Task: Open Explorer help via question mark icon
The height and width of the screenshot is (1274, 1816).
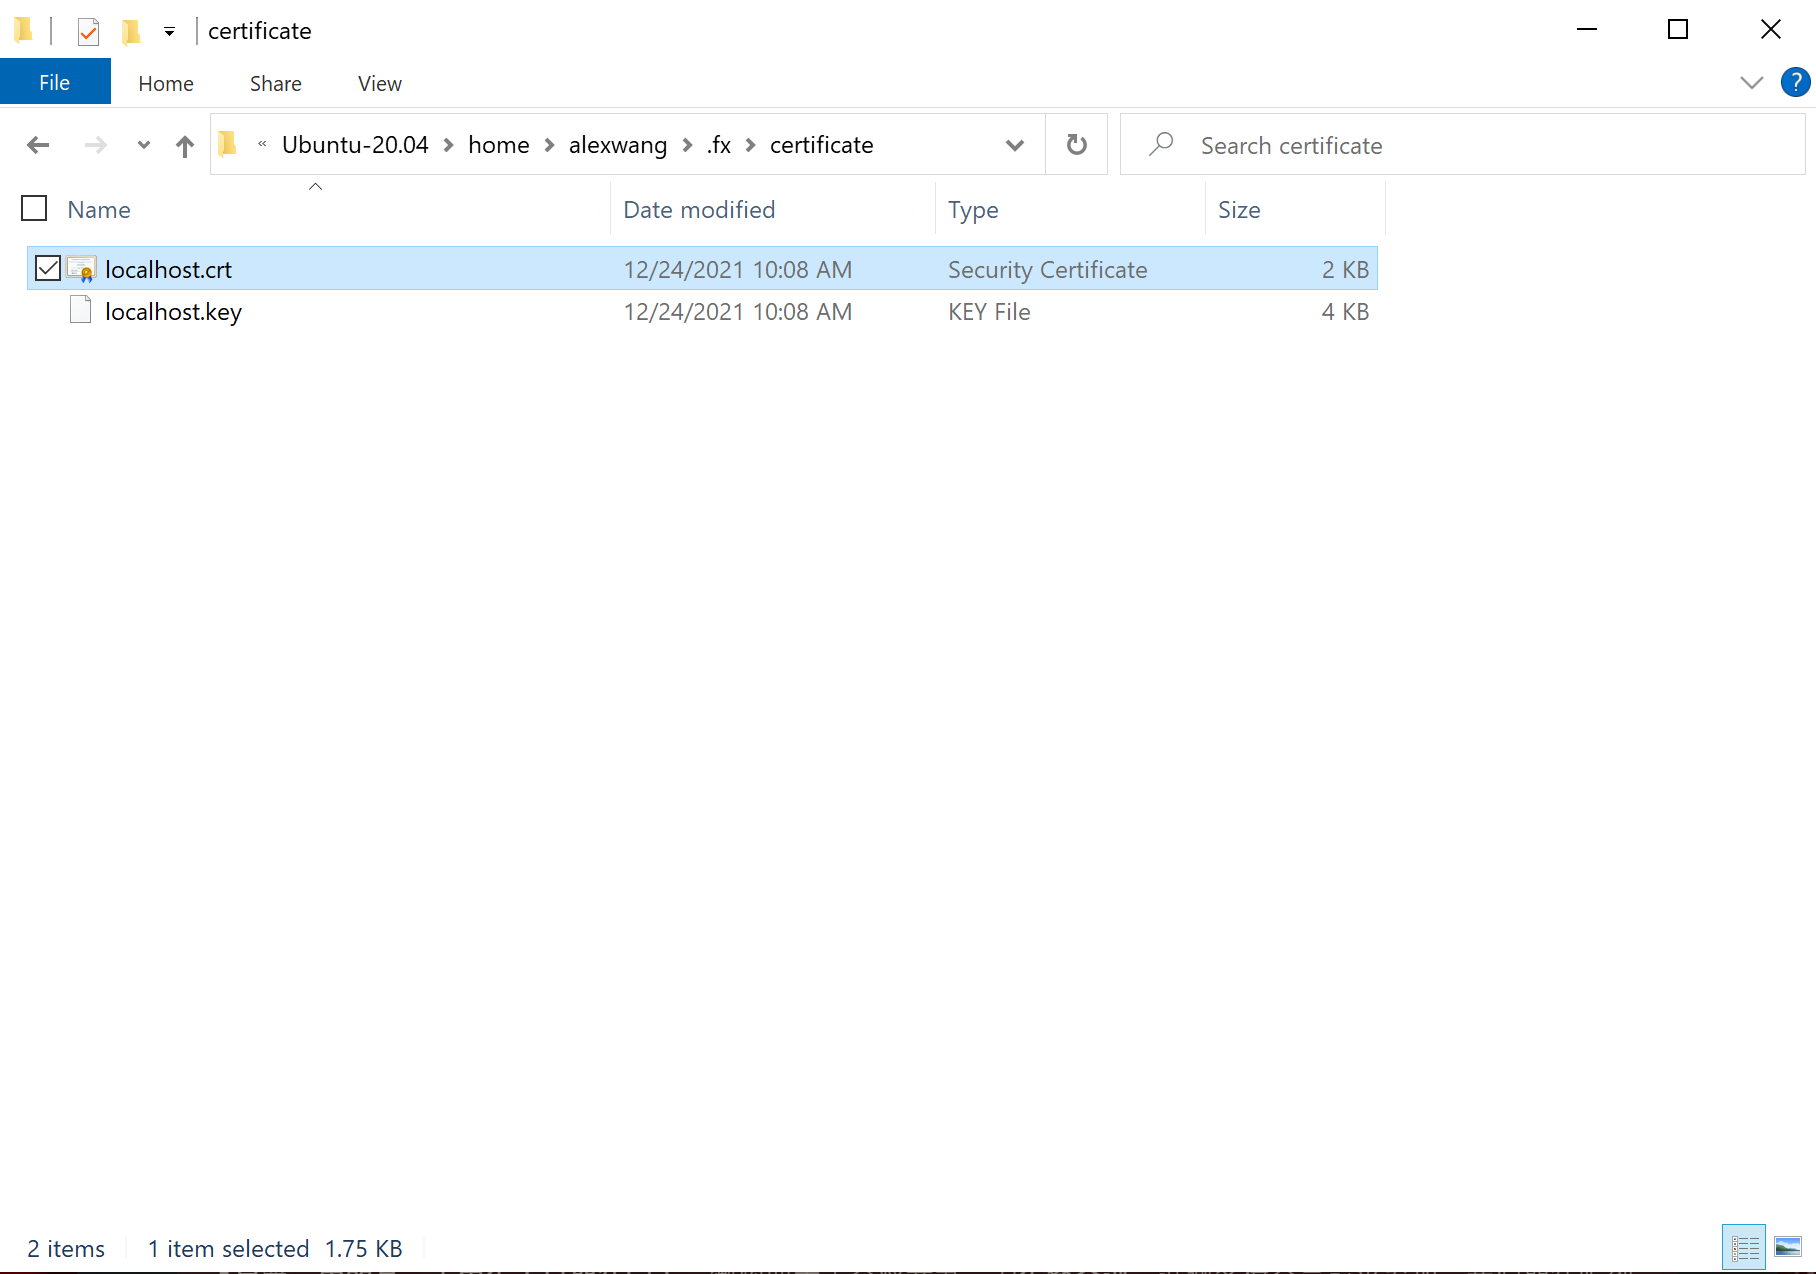Action: pyautogui.click(x=1795, y=83)
